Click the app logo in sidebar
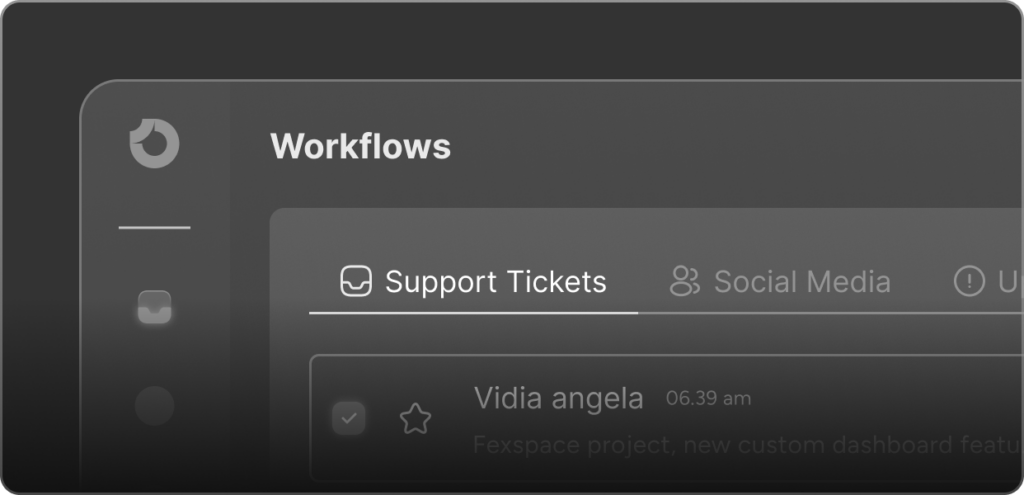The height and width of the screenshot is (495, 1024). point(154,144)
